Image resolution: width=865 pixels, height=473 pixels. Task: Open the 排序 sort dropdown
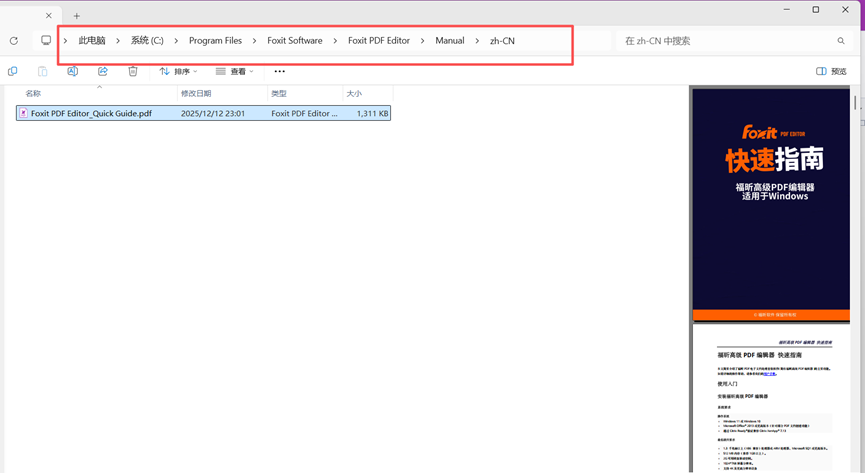(x=178, y=72)
